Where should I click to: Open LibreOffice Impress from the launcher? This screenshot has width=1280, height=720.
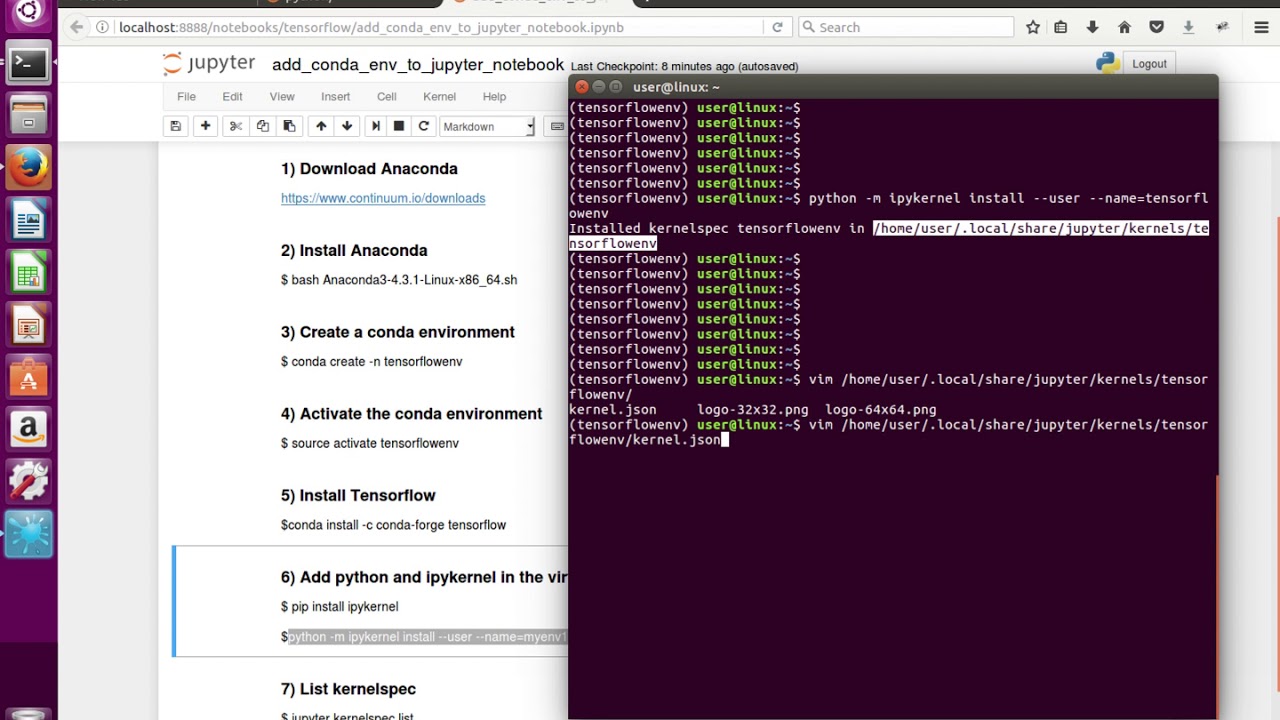28,326
